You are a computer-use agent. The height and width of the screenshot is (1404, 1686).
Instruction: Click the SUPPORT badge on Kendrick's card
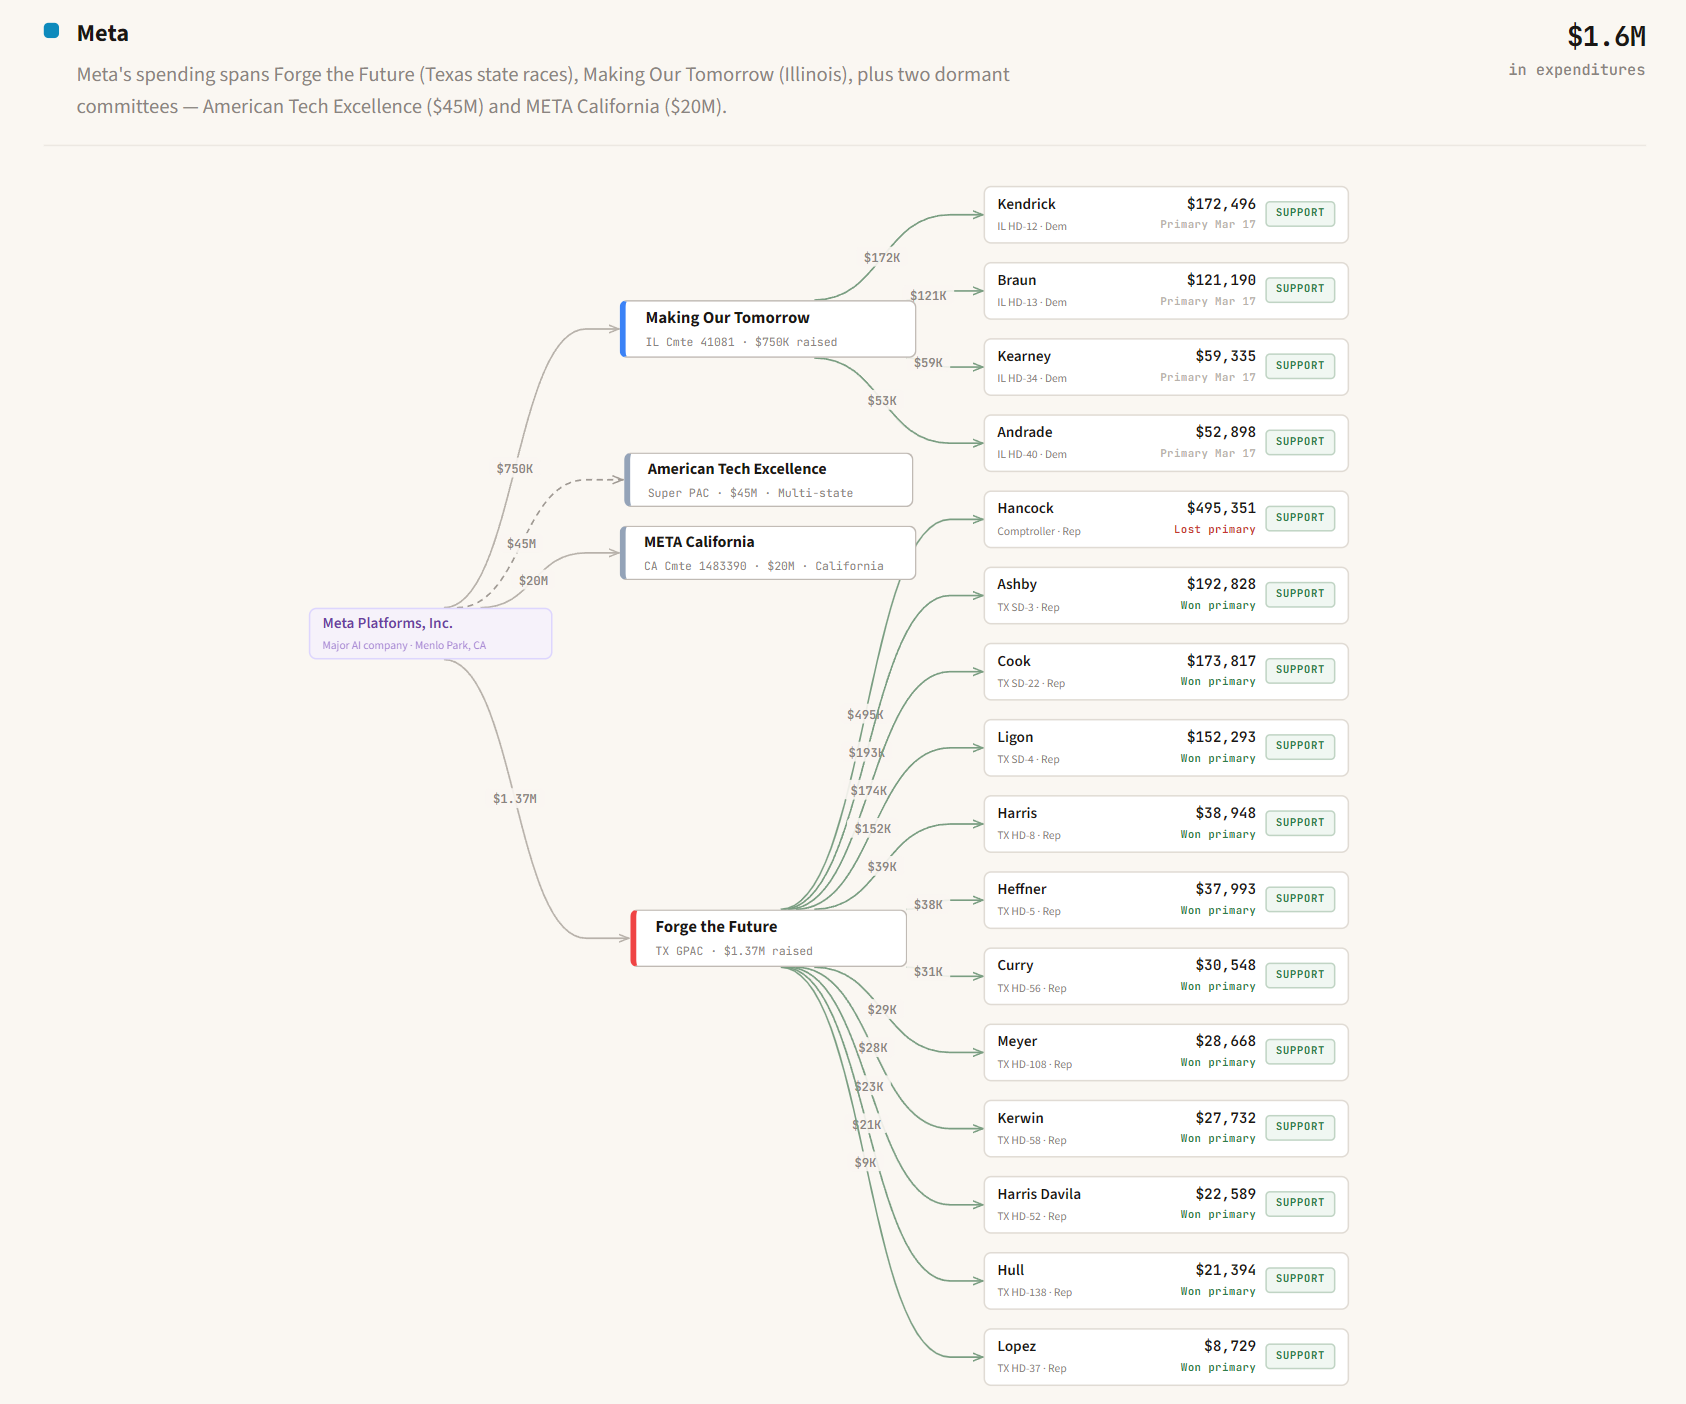click(x=1299, y=213)
